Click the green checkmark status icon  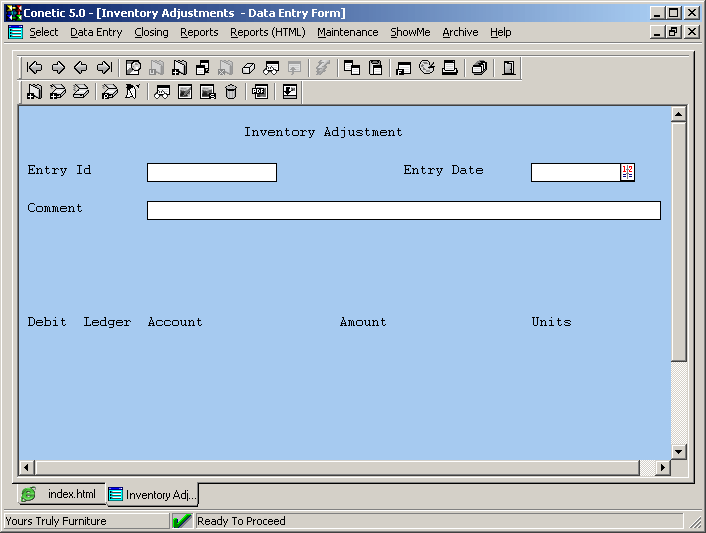click(x=182, y=521)
